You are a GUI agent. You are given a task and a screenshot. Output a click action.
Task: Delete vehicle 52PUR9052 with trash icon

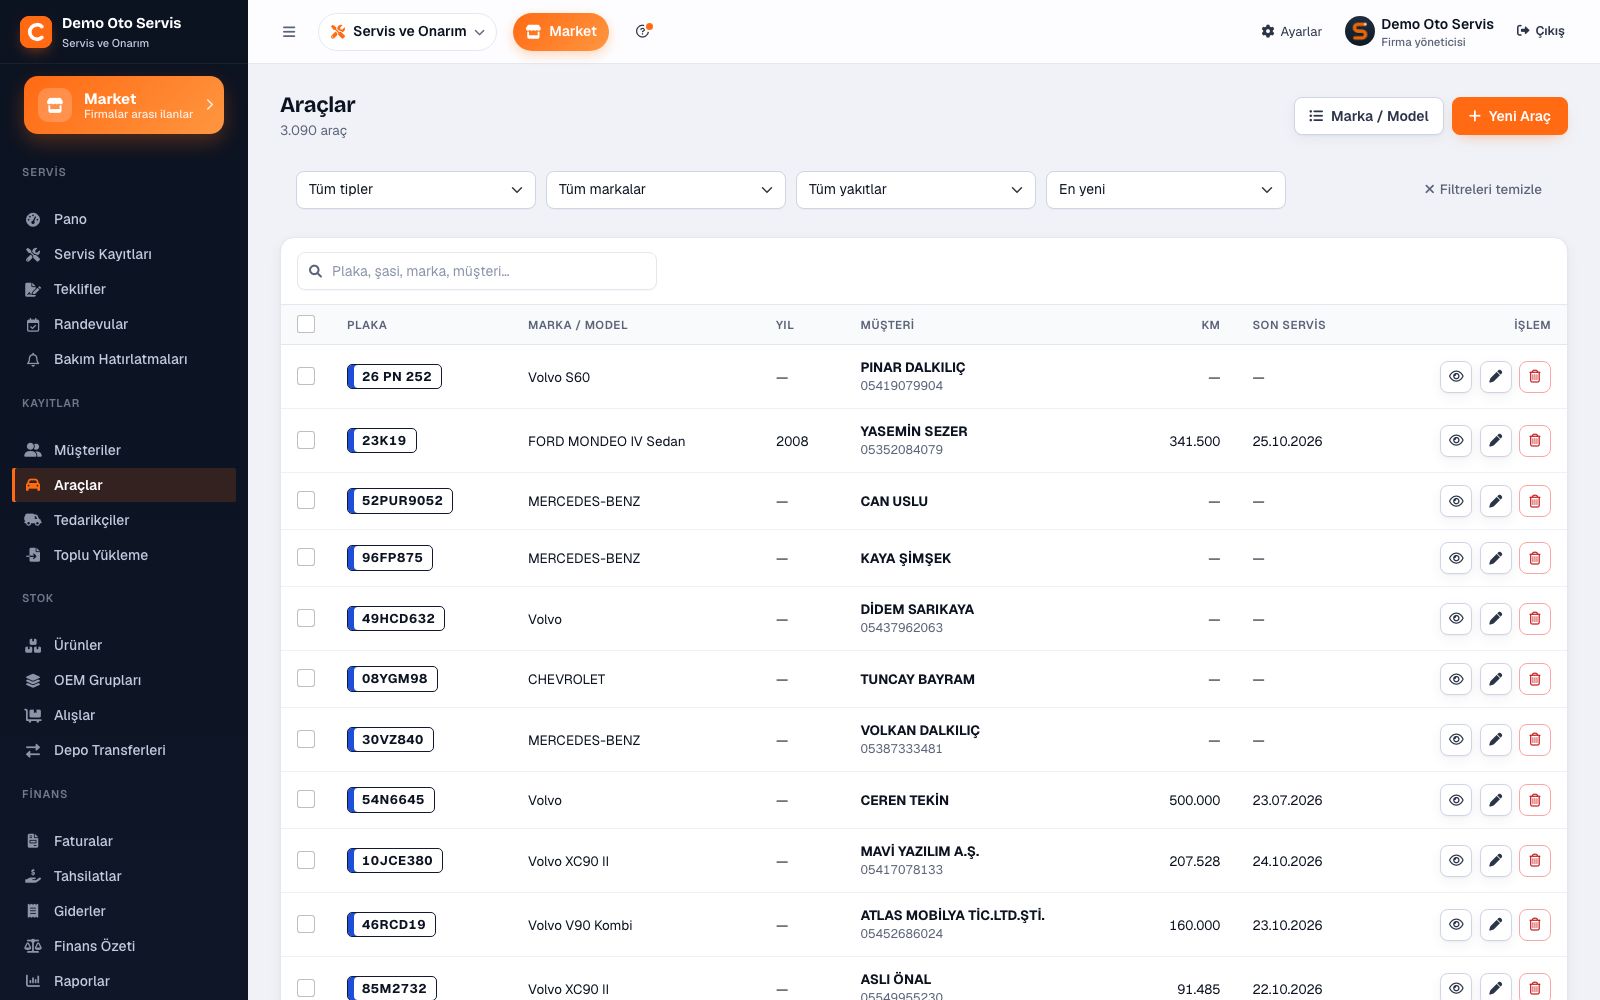tap(1535, 501)
